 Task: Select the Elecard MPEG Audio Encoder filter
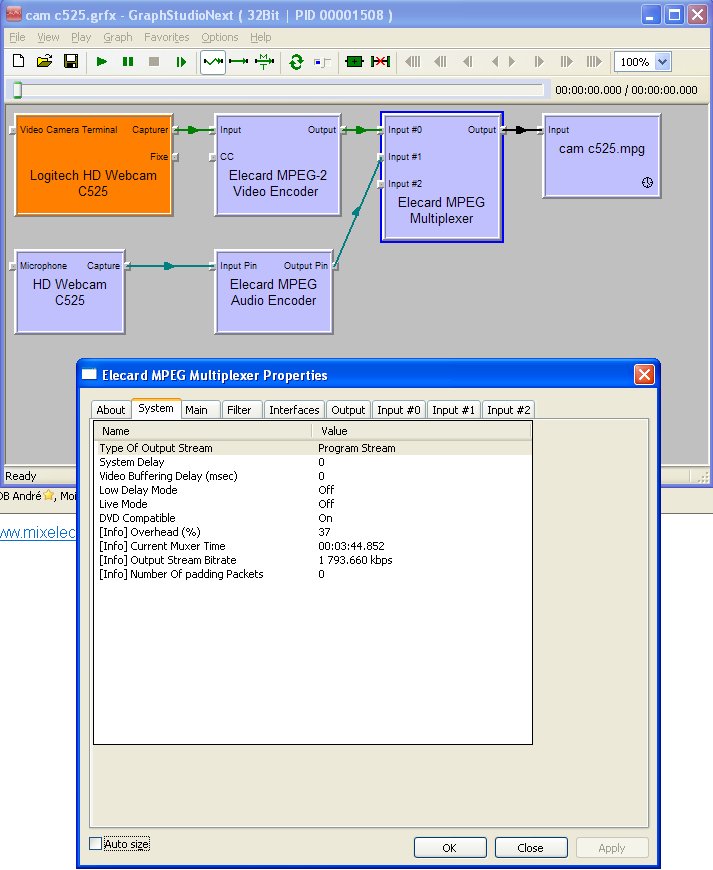pos(274,292)
